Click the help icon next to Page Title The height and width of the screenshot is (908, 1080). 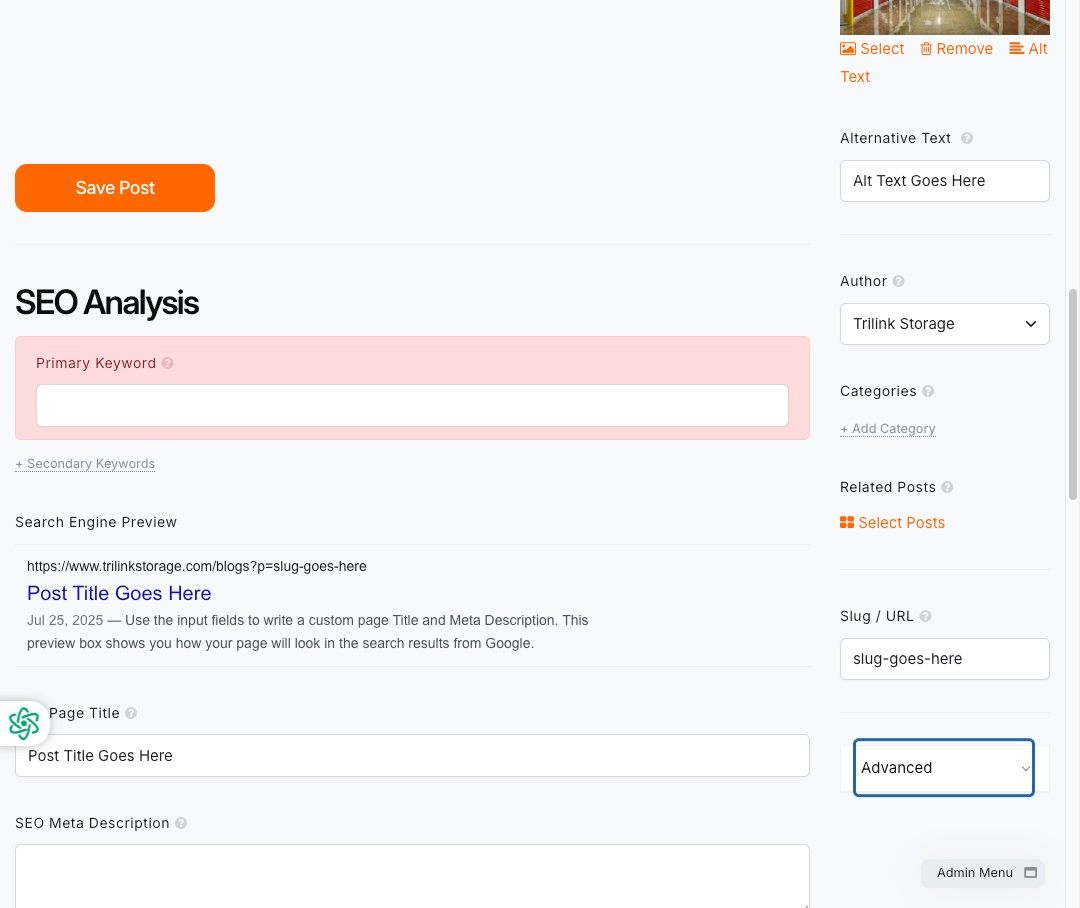pos(131,713)
